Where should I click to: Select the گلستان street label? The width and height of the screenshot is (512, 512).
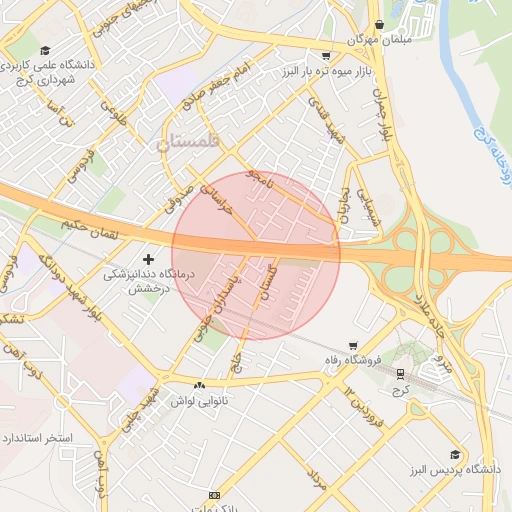[269, 283]
